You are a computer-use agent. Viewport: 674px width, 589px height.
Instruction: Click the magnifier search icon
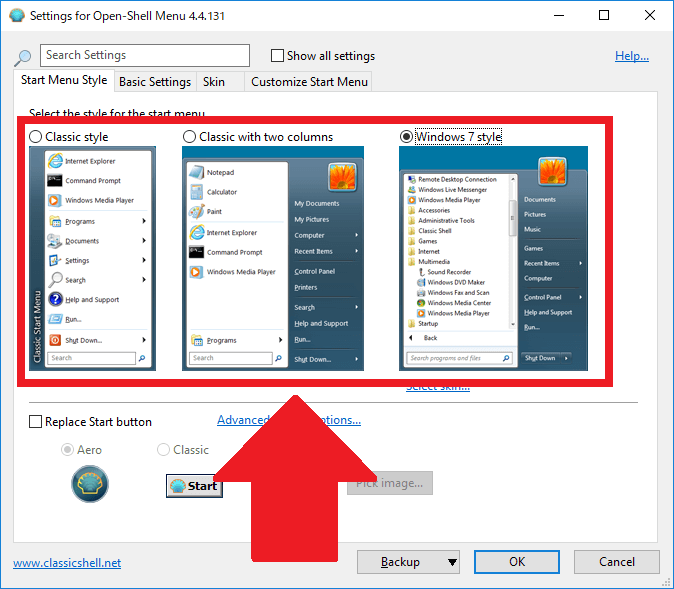point(23,58)
